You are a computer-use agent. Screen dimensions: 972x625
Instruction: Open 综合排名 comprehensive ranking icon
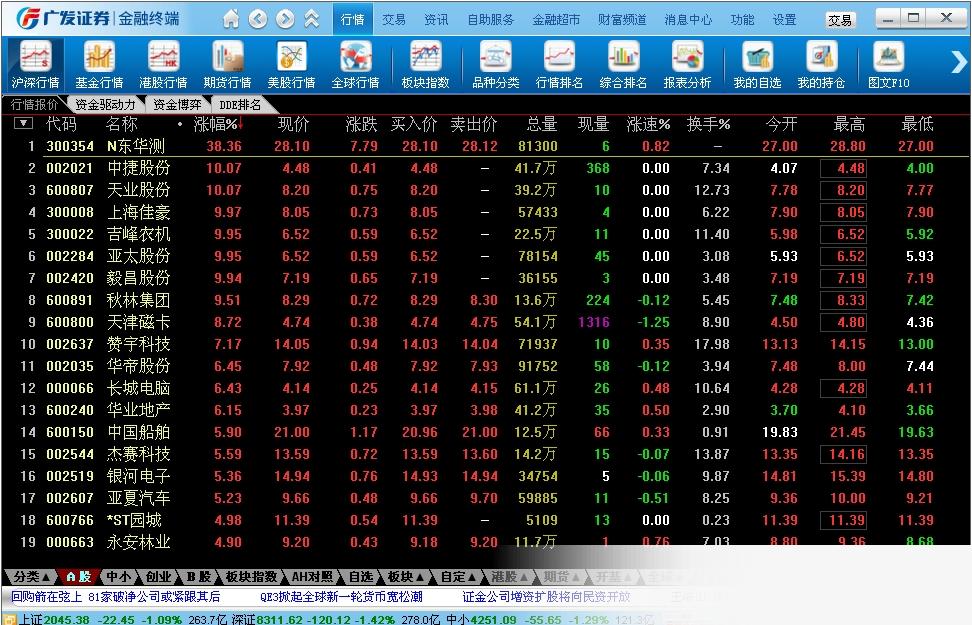pos(623,64)
